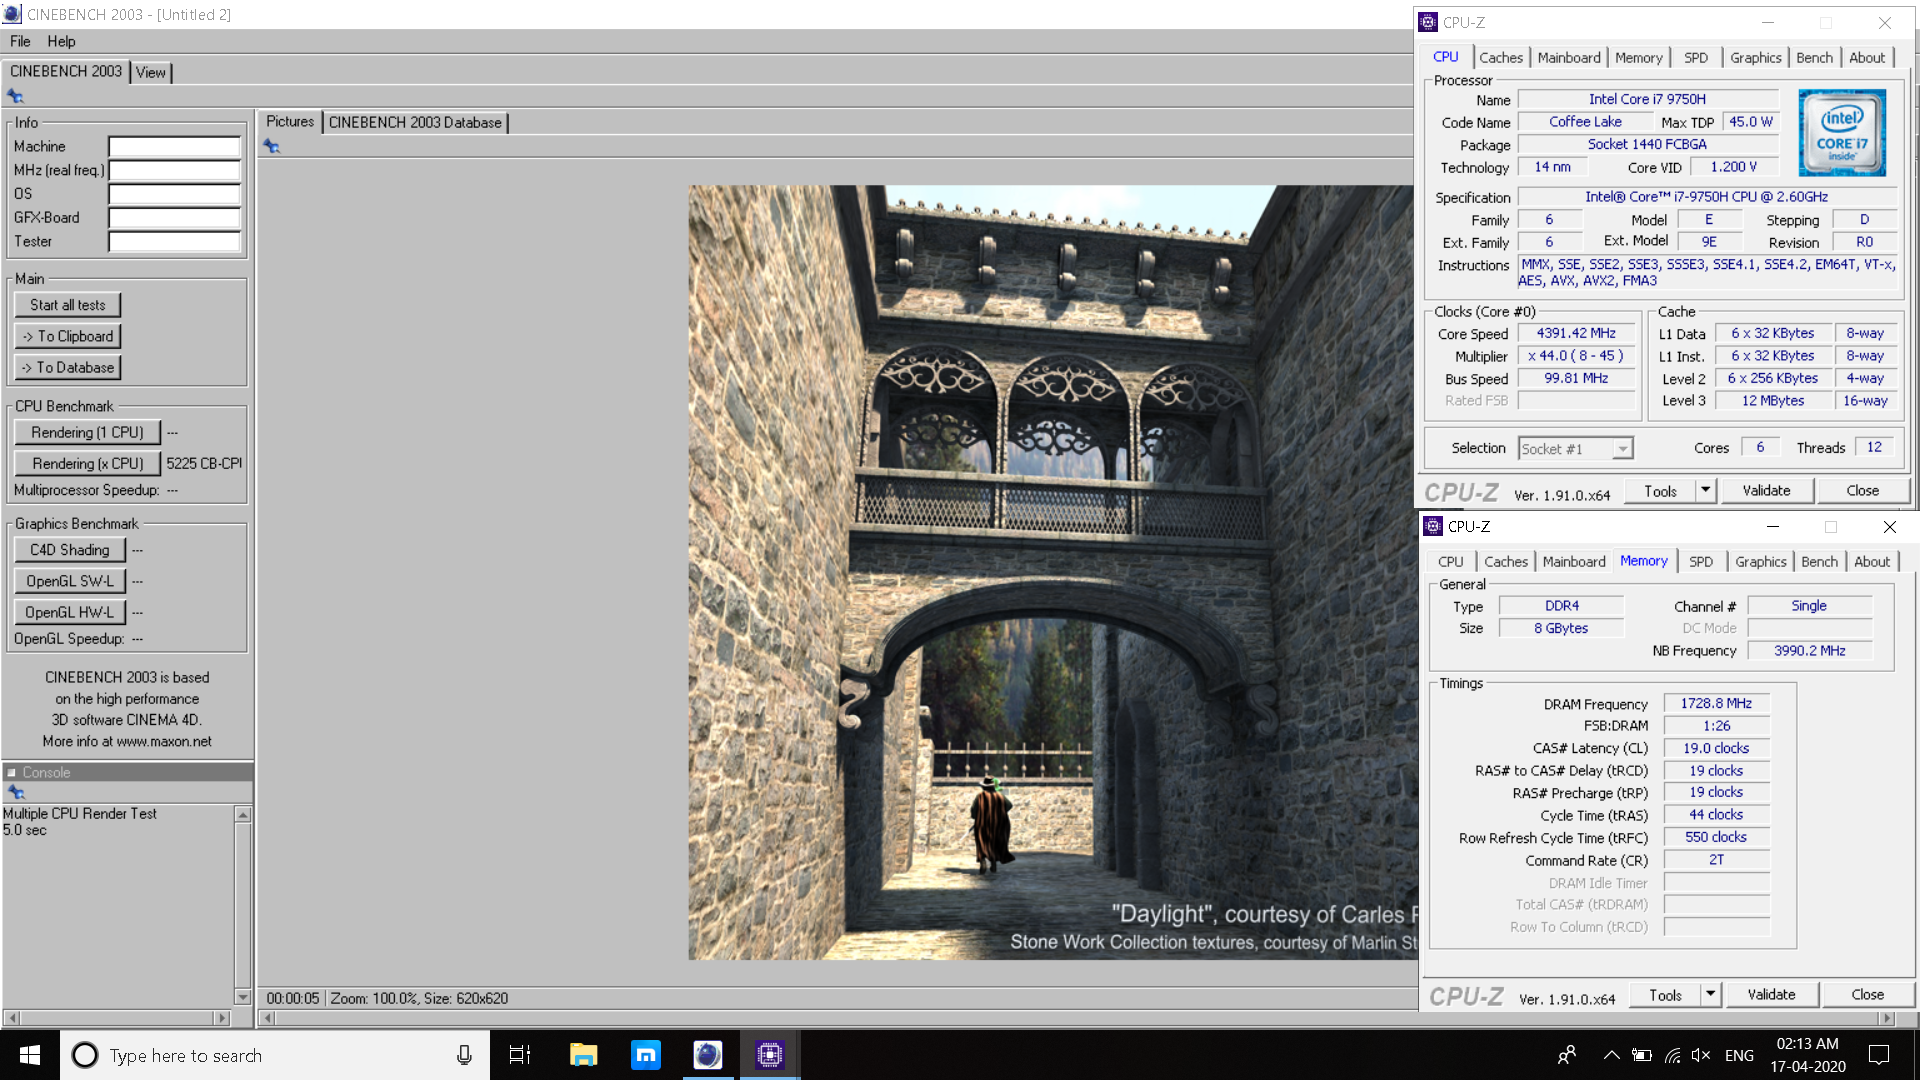Click Validate in upper CPU-Z window
This screenshot has height=1080, width=1920.
(1766, 491)
